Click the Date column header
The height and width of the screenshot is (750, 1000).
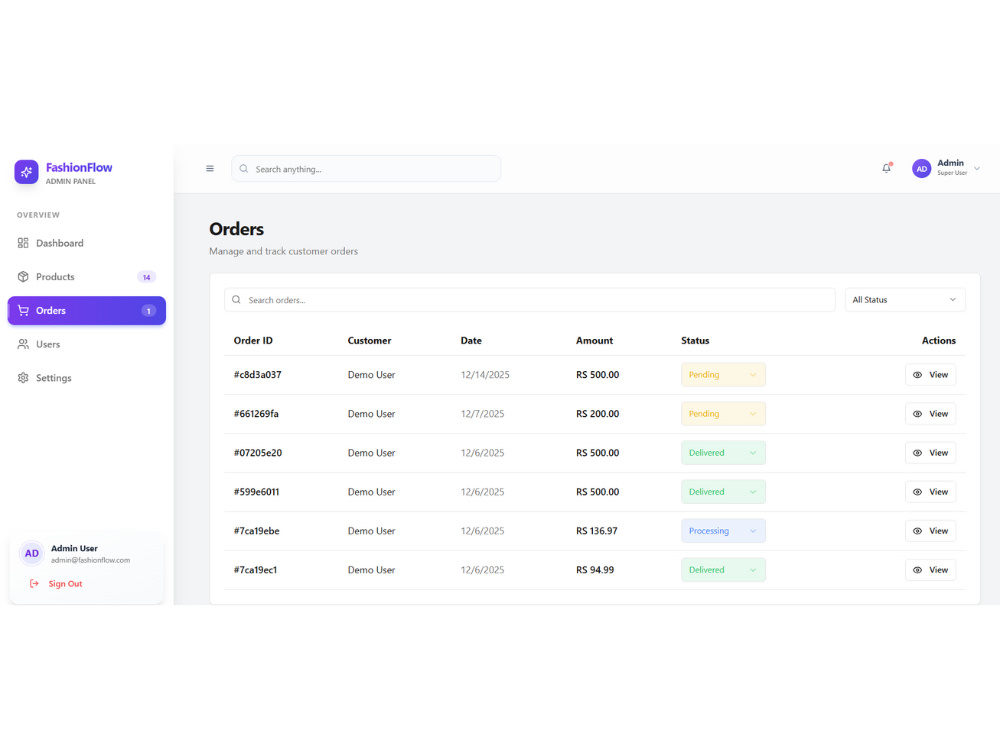[471, 341]
